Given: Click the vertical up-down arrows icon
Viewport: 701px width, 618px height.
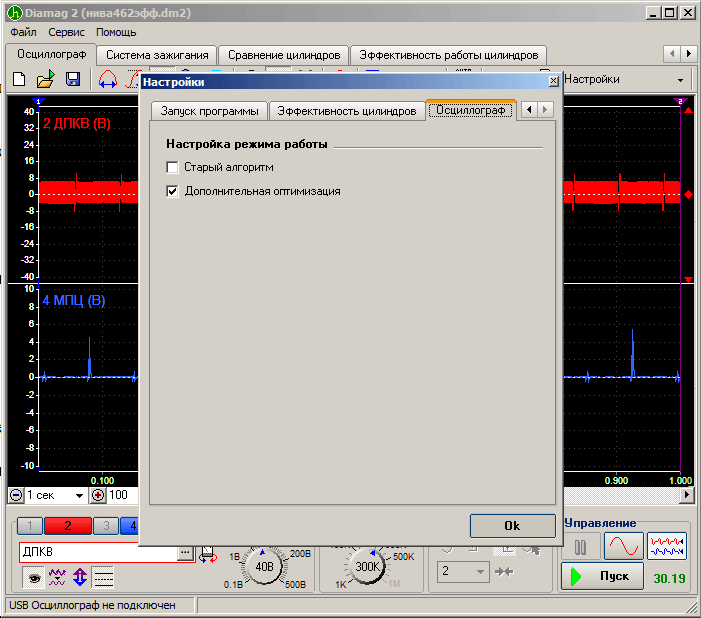Looking at the screenshot, I should click(80, 577).
